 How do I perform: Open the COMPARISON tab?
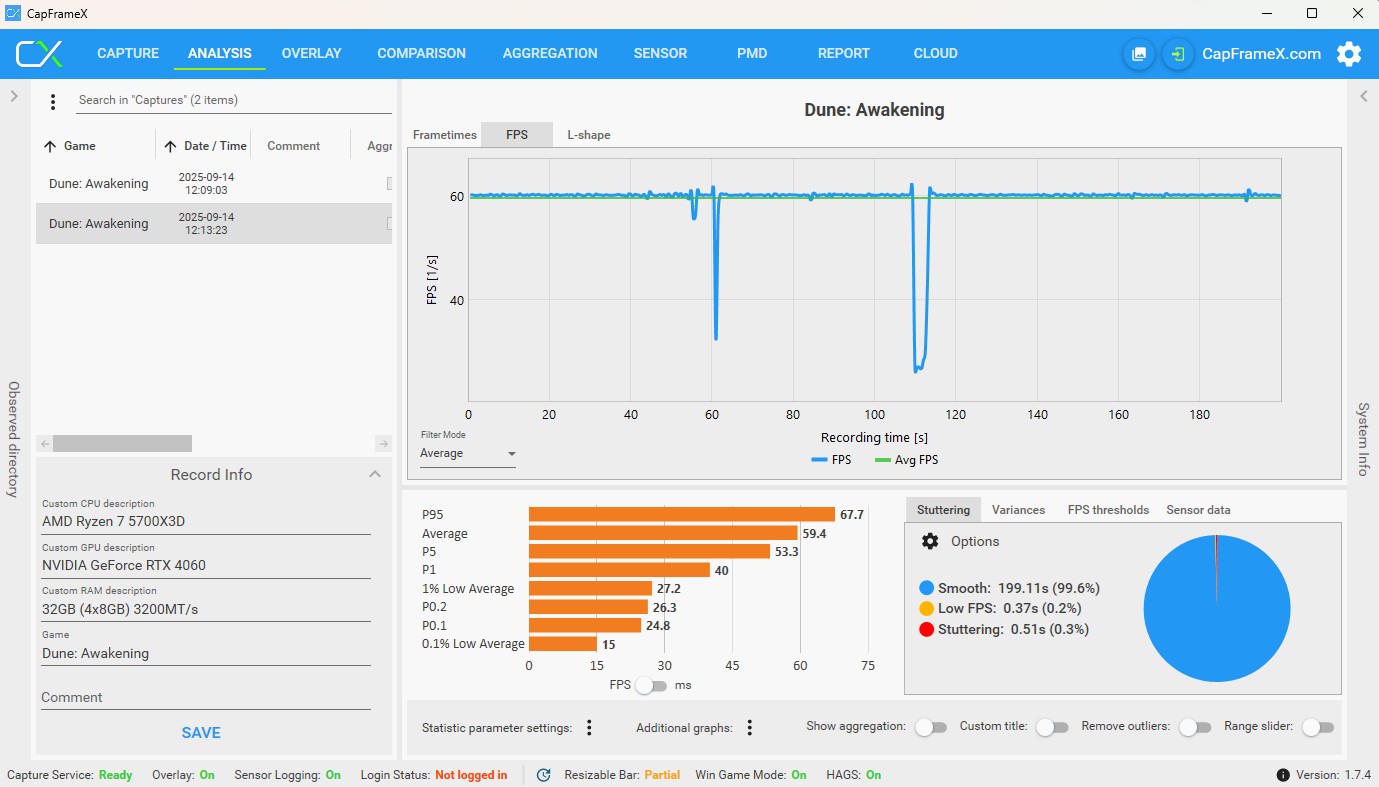click(x=421, y=54)
